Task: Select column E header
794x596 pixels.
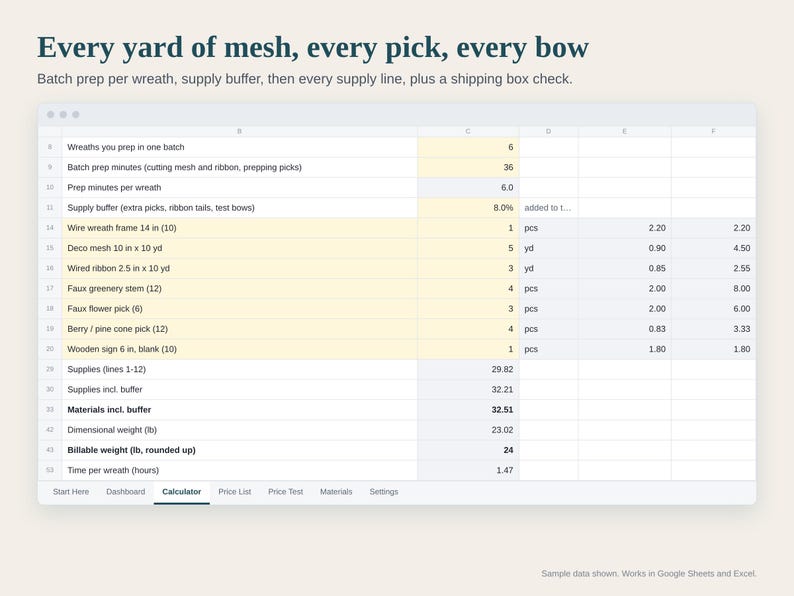Action: coord(624,131)
